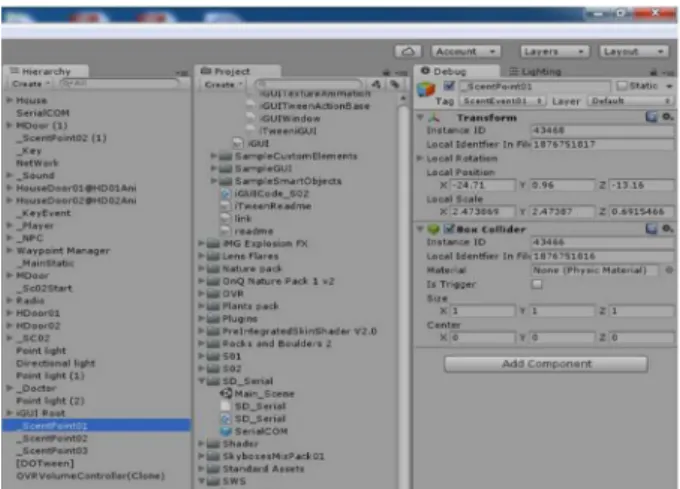Collapse the SD_Serial folder
This screenshot has height=489, width=680.
(201, 381)
